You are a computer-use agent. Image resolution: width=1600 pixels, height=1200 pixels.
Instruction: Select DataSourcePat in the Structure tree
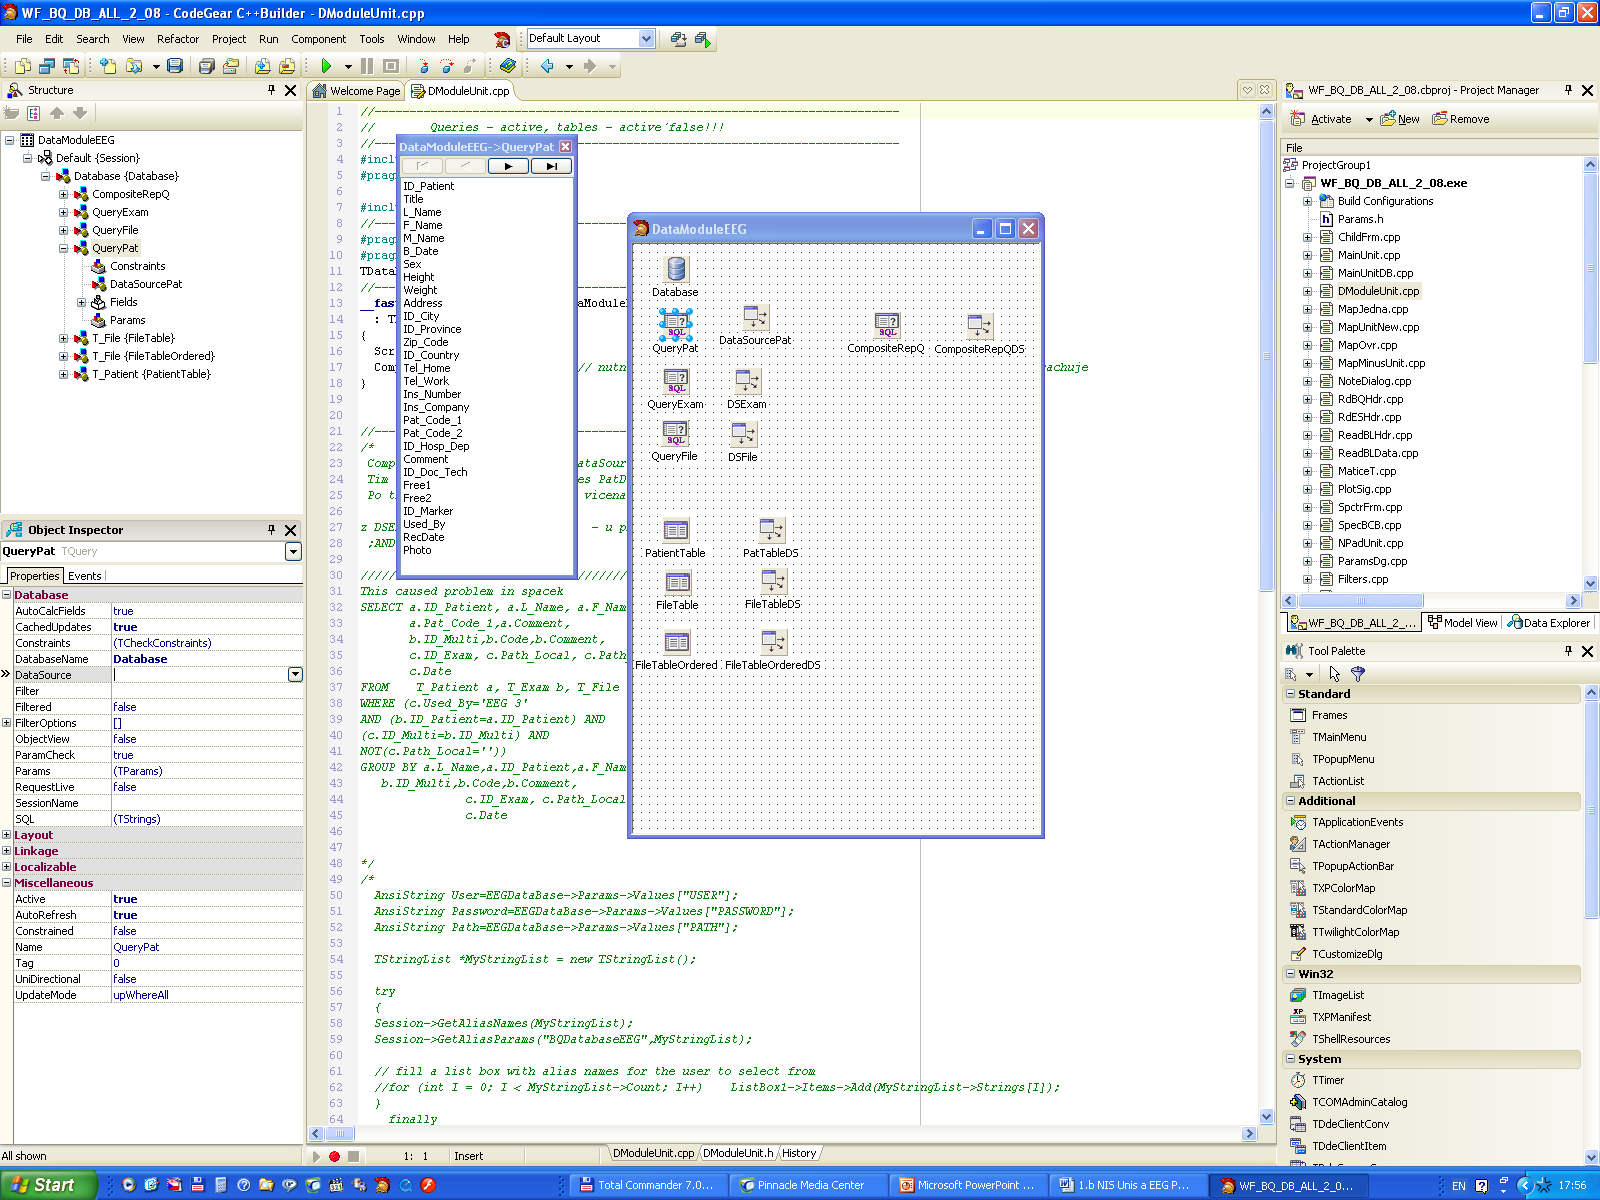146,284
